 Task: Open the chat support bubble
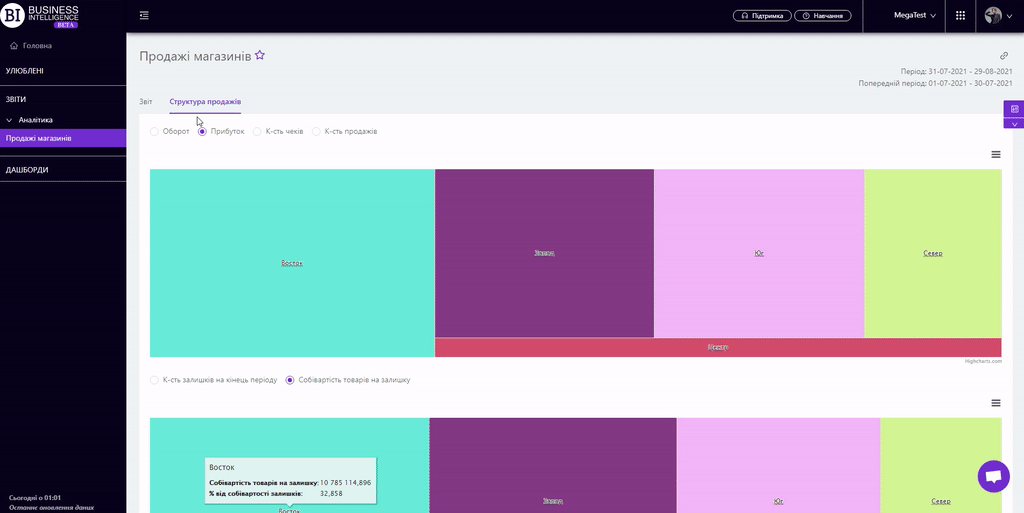[993, 477]
